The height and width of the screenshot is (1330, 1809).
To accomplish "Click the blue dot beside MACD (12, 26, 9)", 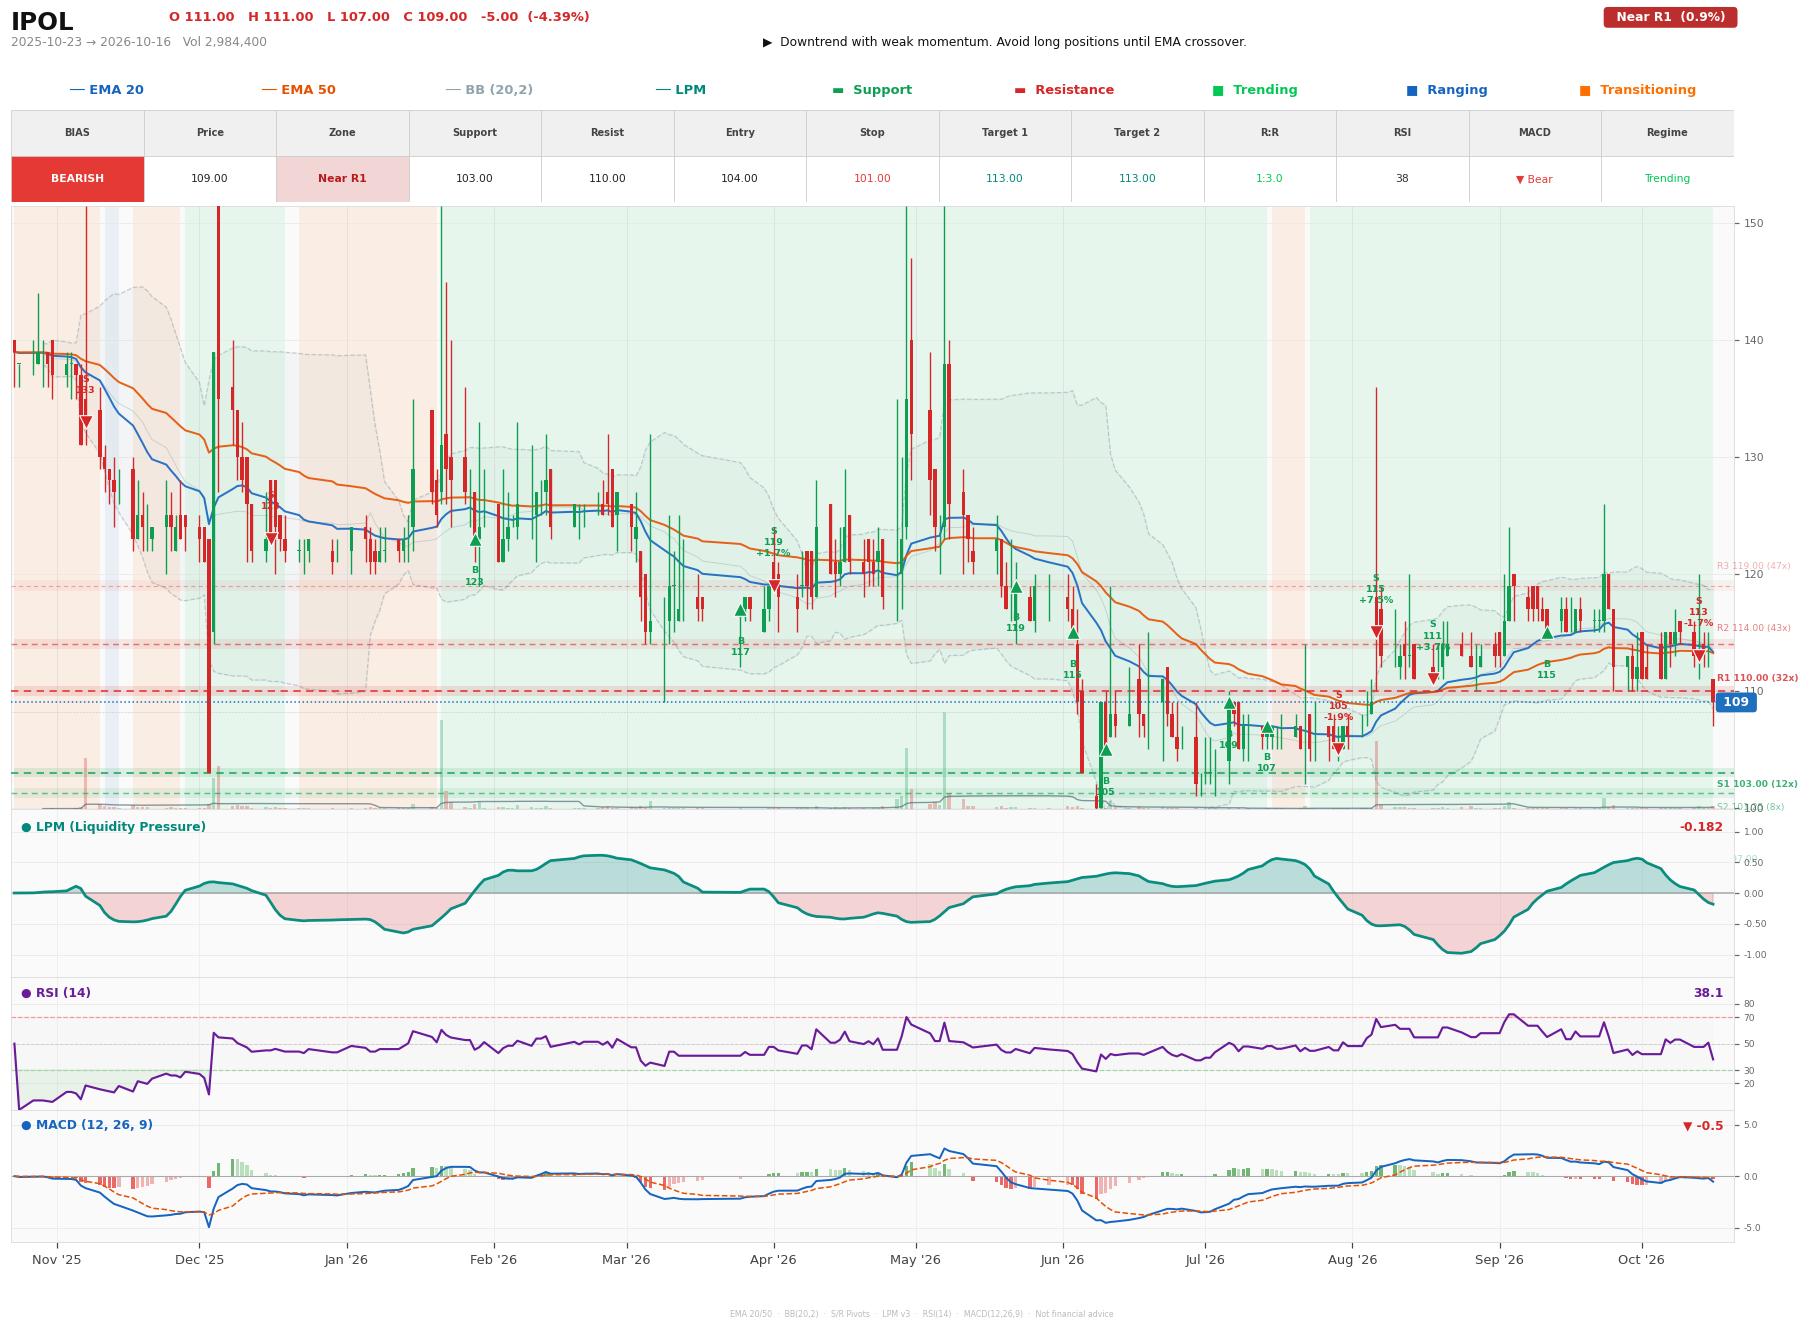I will [26, 1125].
